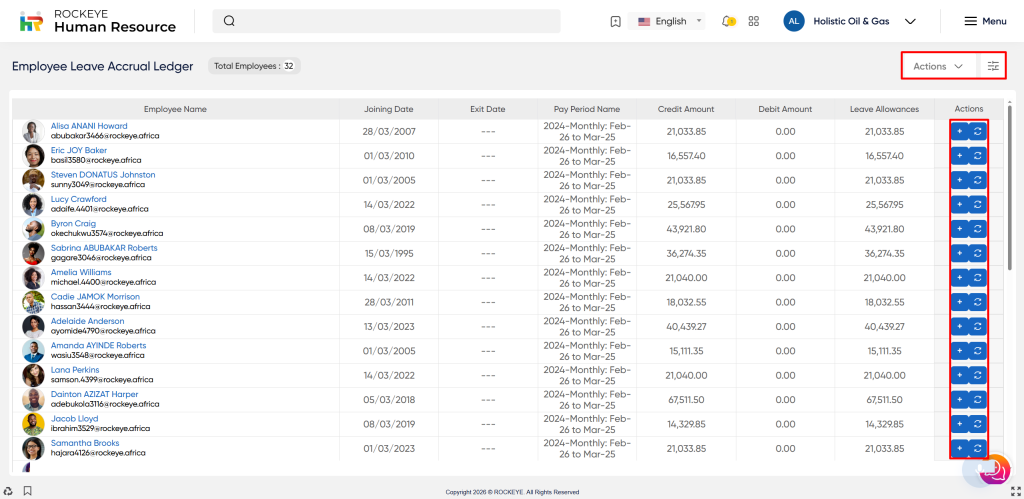
Task: Sort by the Joining Date column header
Action: (x=388, y=109)
